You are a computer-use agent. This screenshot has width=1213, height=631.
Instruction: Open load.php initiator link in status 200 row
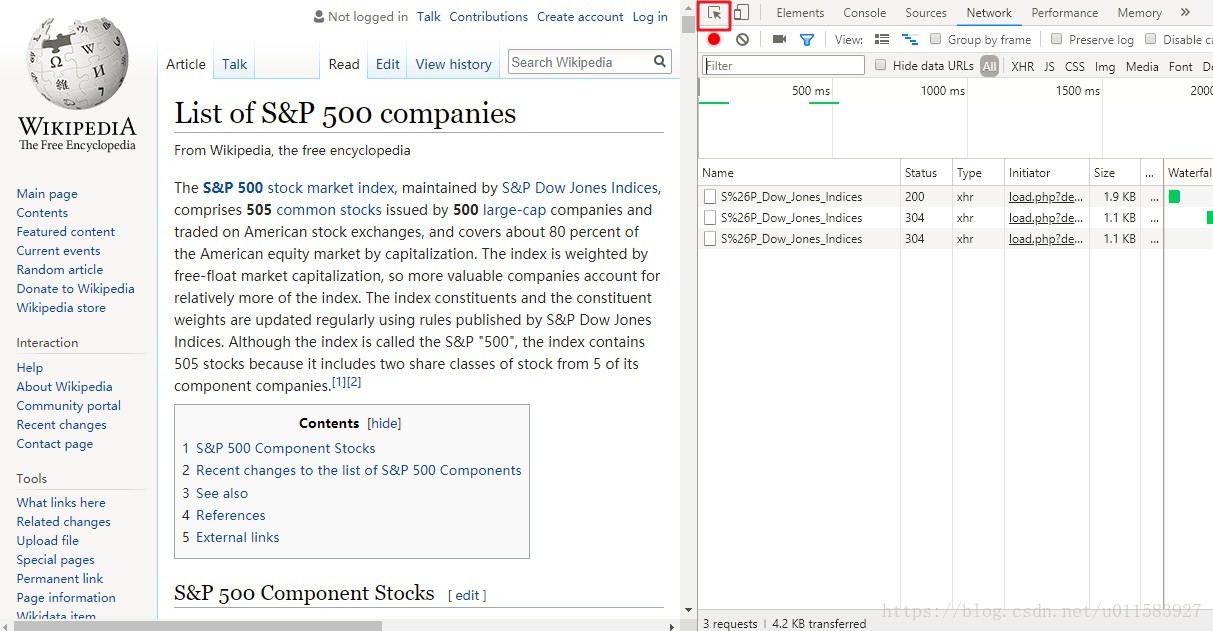(1046, 197)
